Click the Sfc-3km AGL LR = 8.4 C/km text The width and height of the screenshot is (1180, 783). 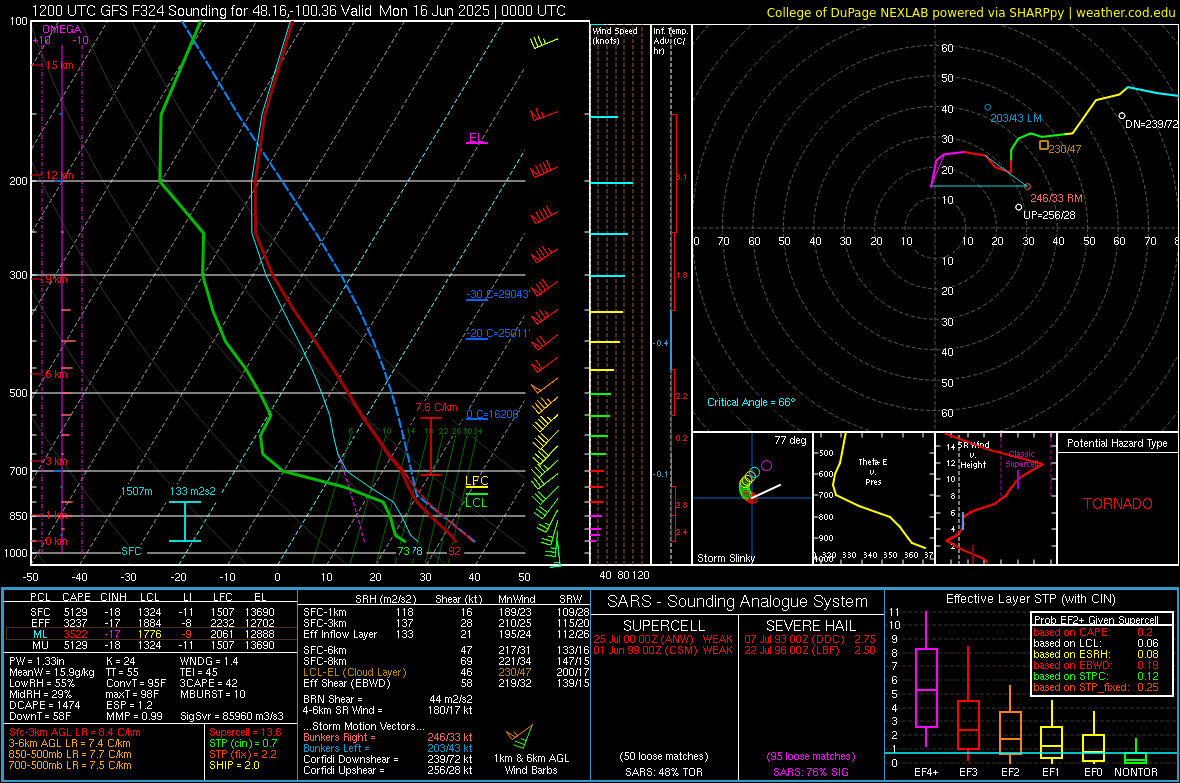75,732
